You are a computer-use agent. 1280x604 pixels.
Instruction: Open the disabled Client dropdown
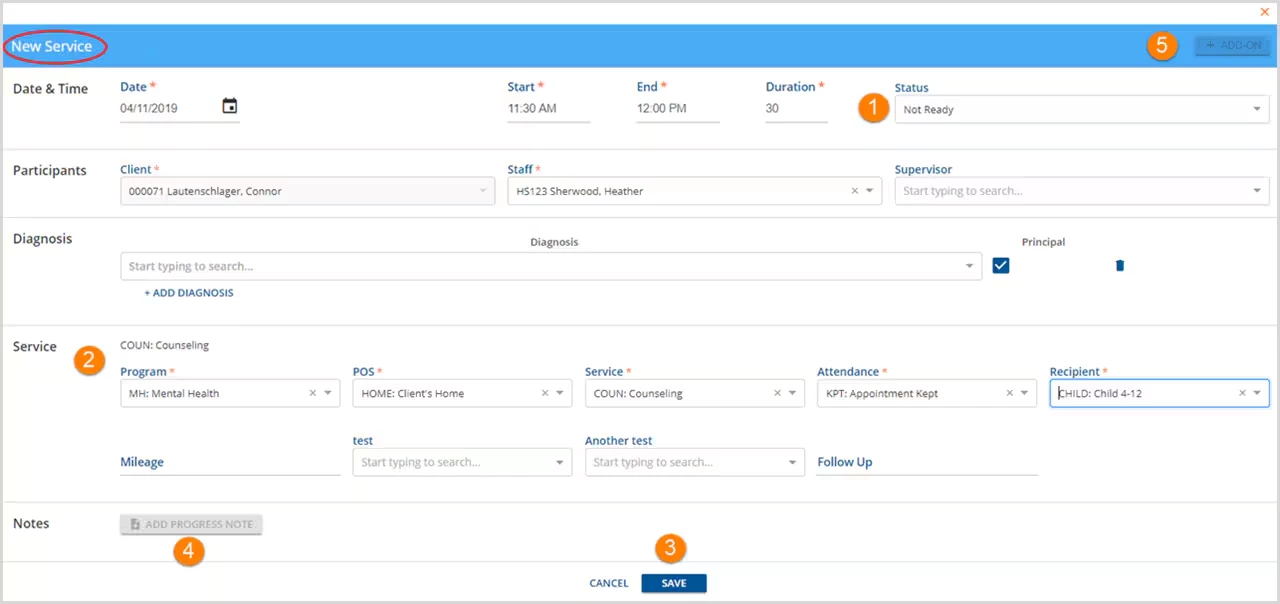[x=307, y=191]
